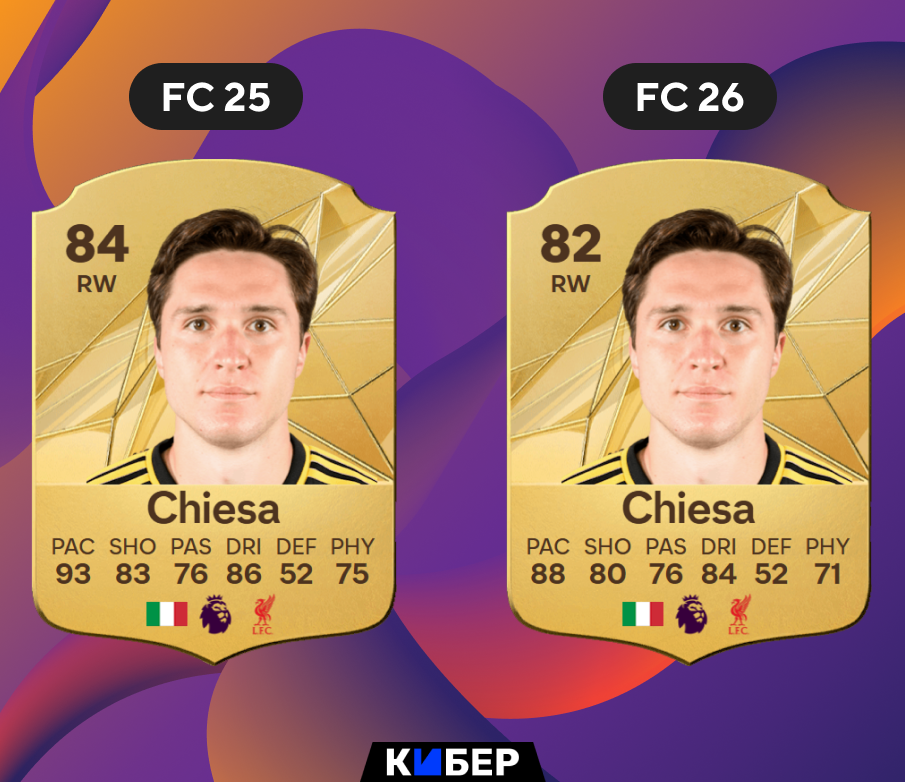Select the FC 26 label pill
Screen dimensions: 905x782
[x=690, y=96]
